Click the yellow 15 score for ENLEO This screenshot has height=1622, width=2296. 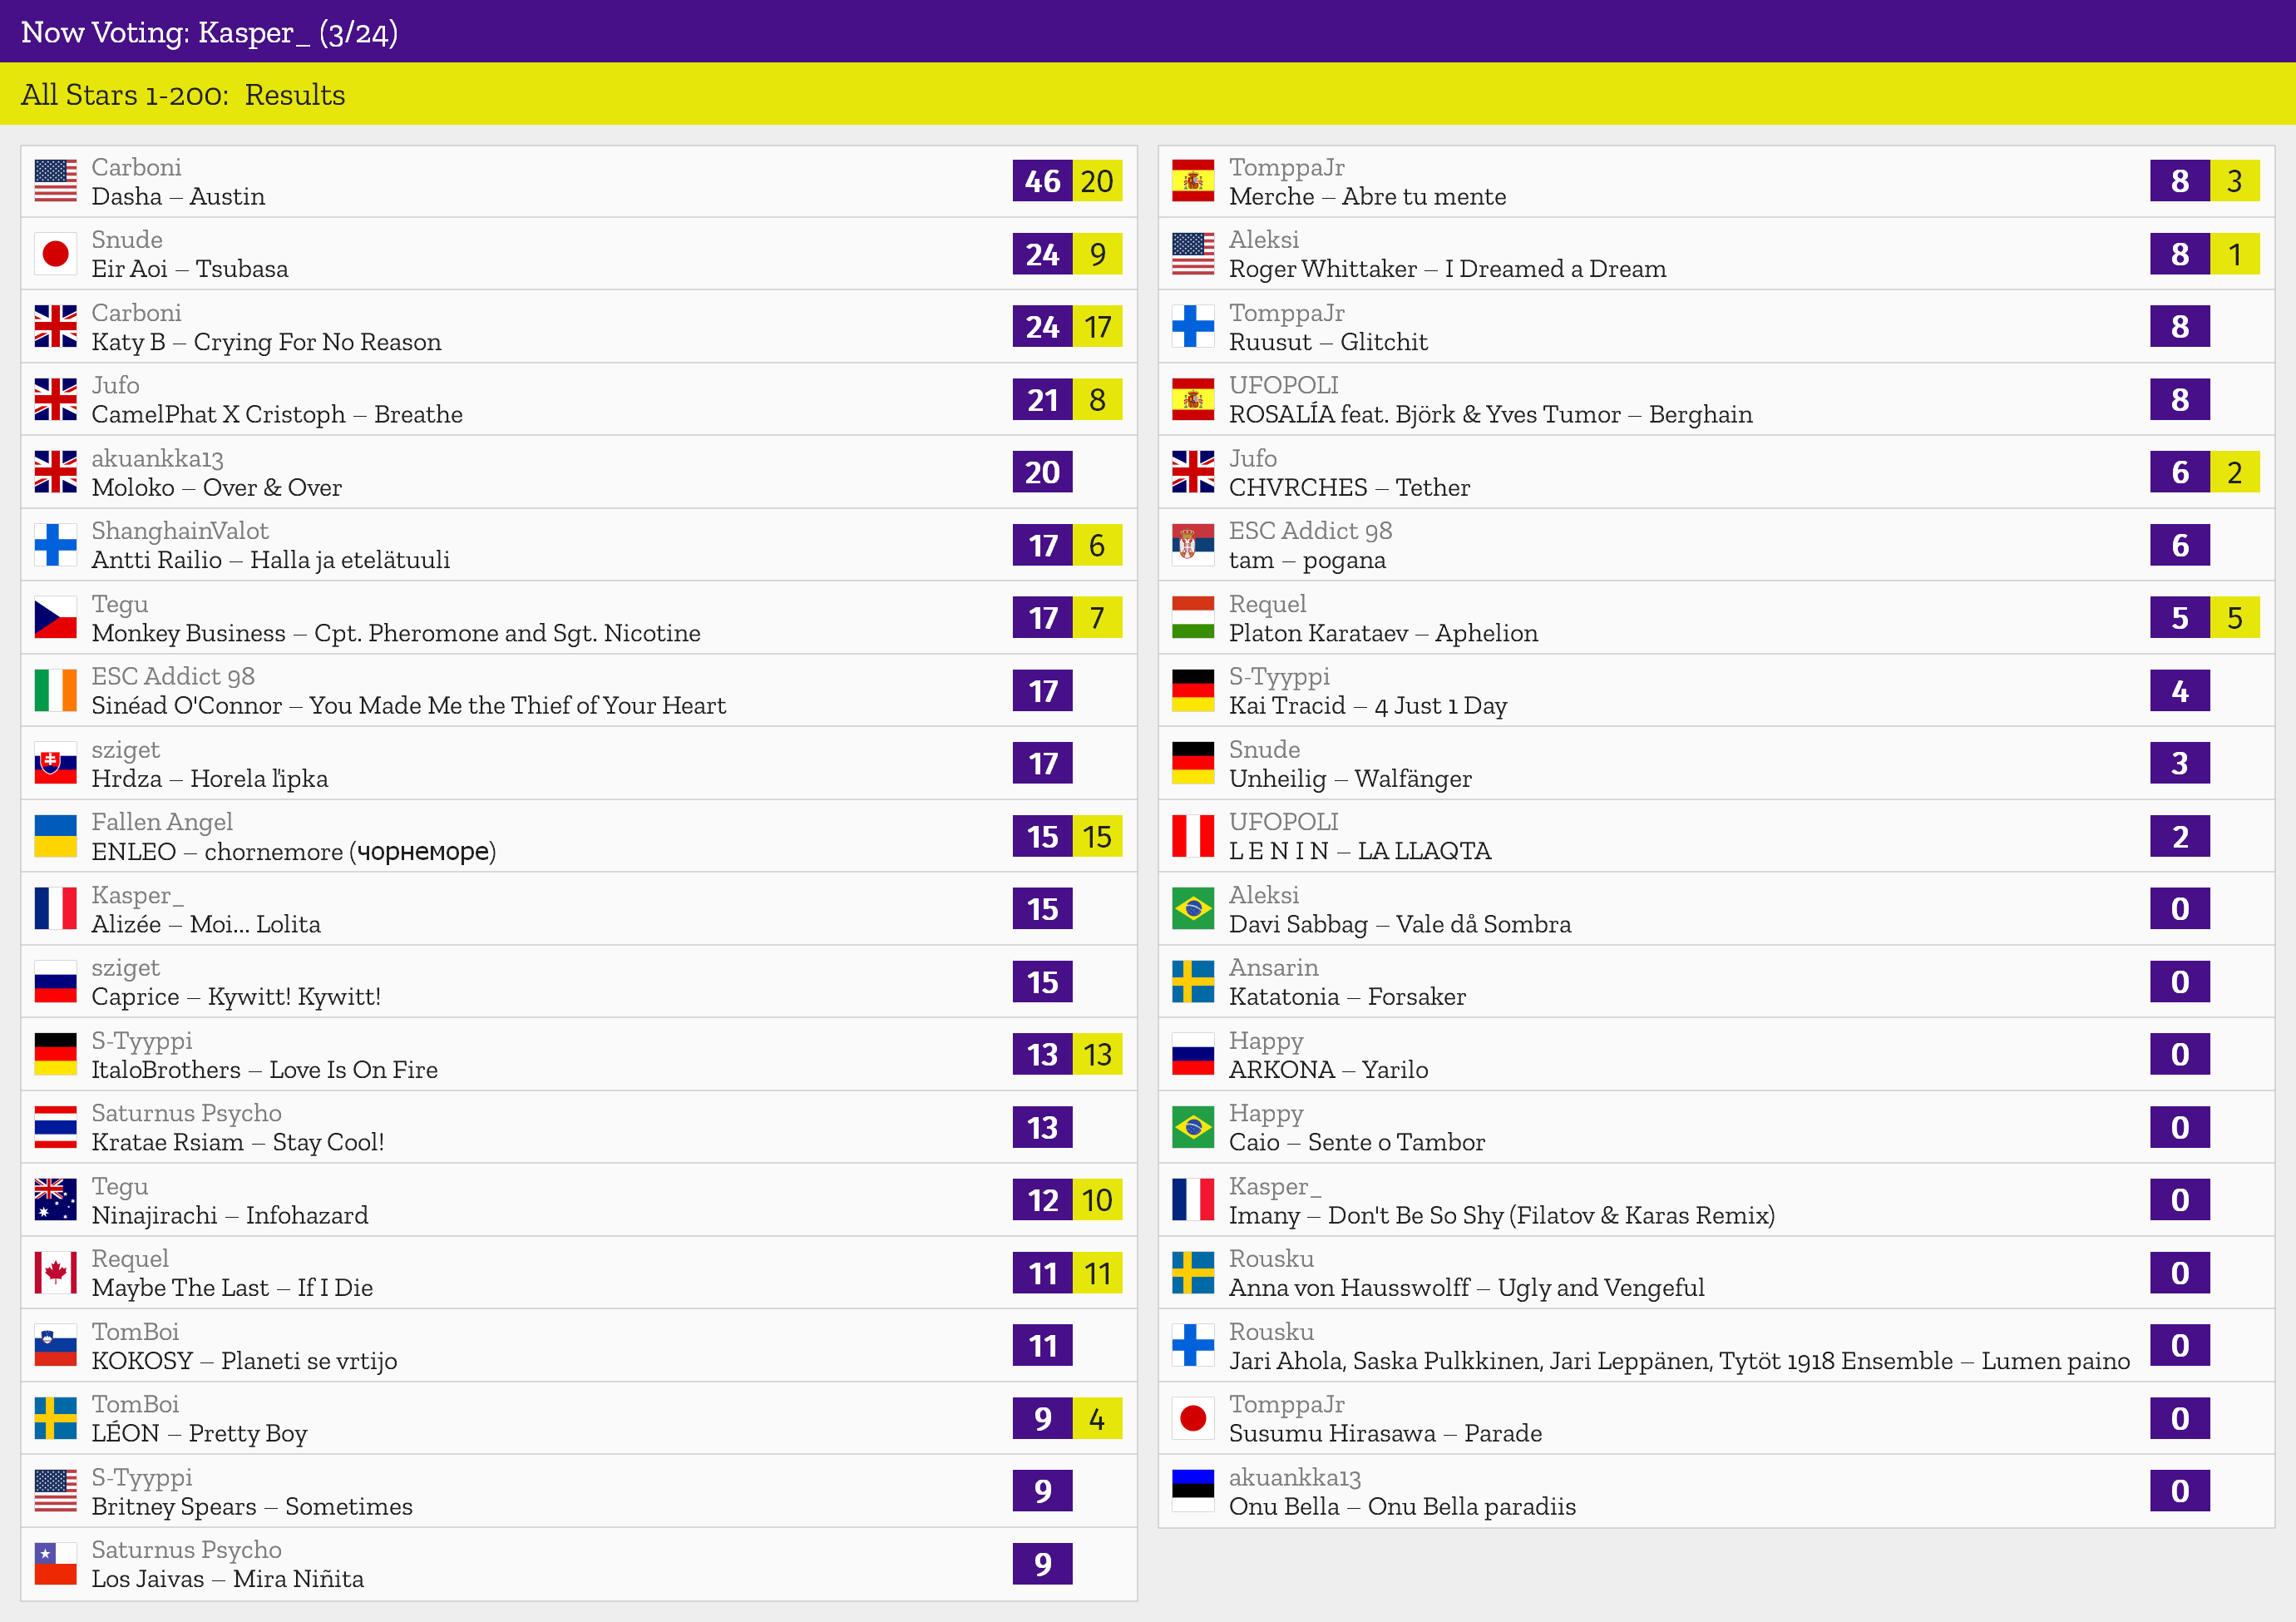click(x=1097, y=836)
